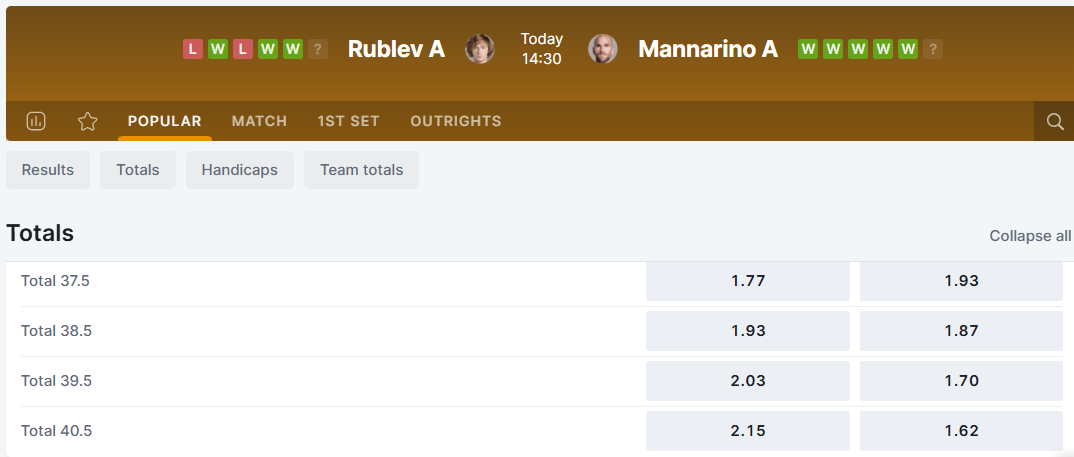1074x457 pixels.
Task: Filter markets by Results
Action: tap(48, 170)
